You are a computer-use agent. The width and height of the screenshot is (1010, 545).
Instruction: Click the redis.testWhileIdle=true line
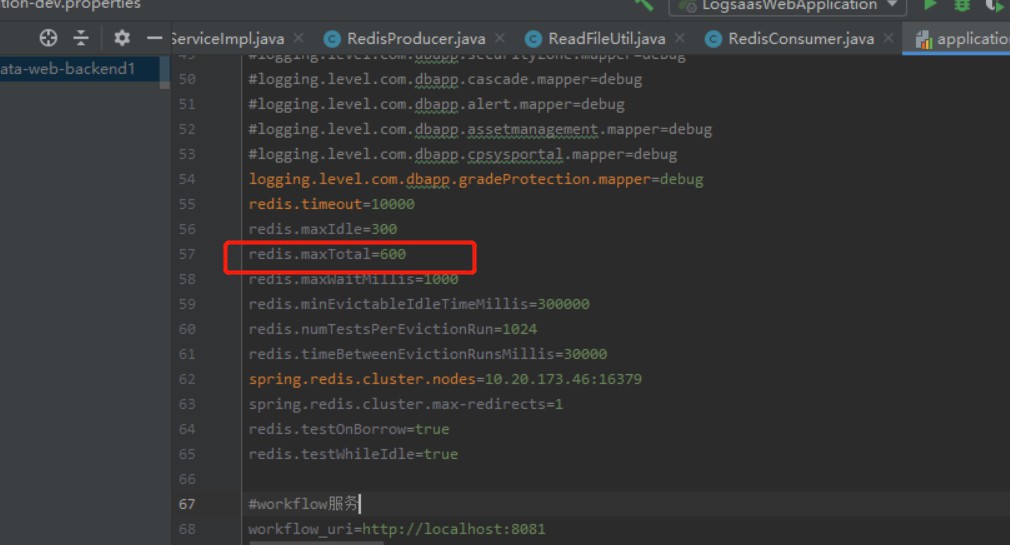(353, 454)
